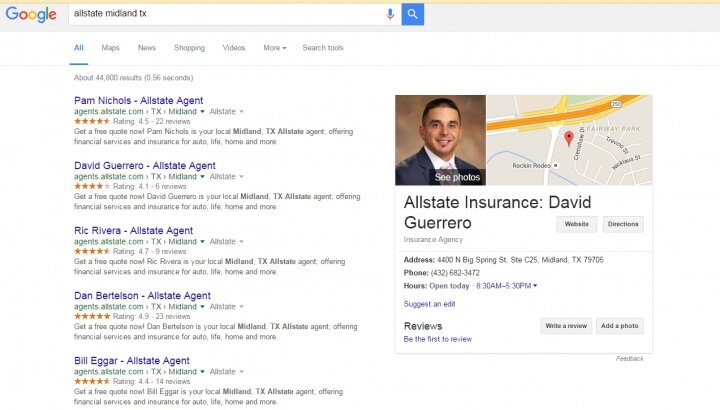Click the red map pin marker

[568, 138]
